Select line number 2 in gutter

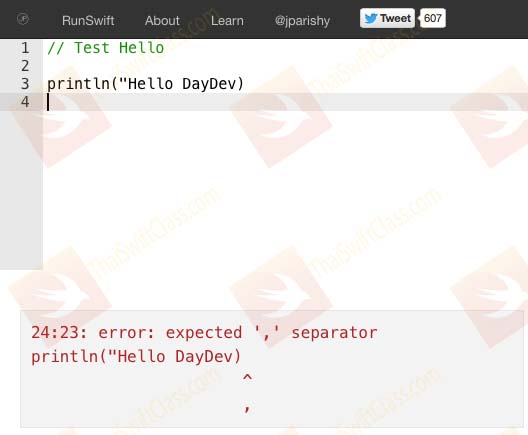point(25,66)
